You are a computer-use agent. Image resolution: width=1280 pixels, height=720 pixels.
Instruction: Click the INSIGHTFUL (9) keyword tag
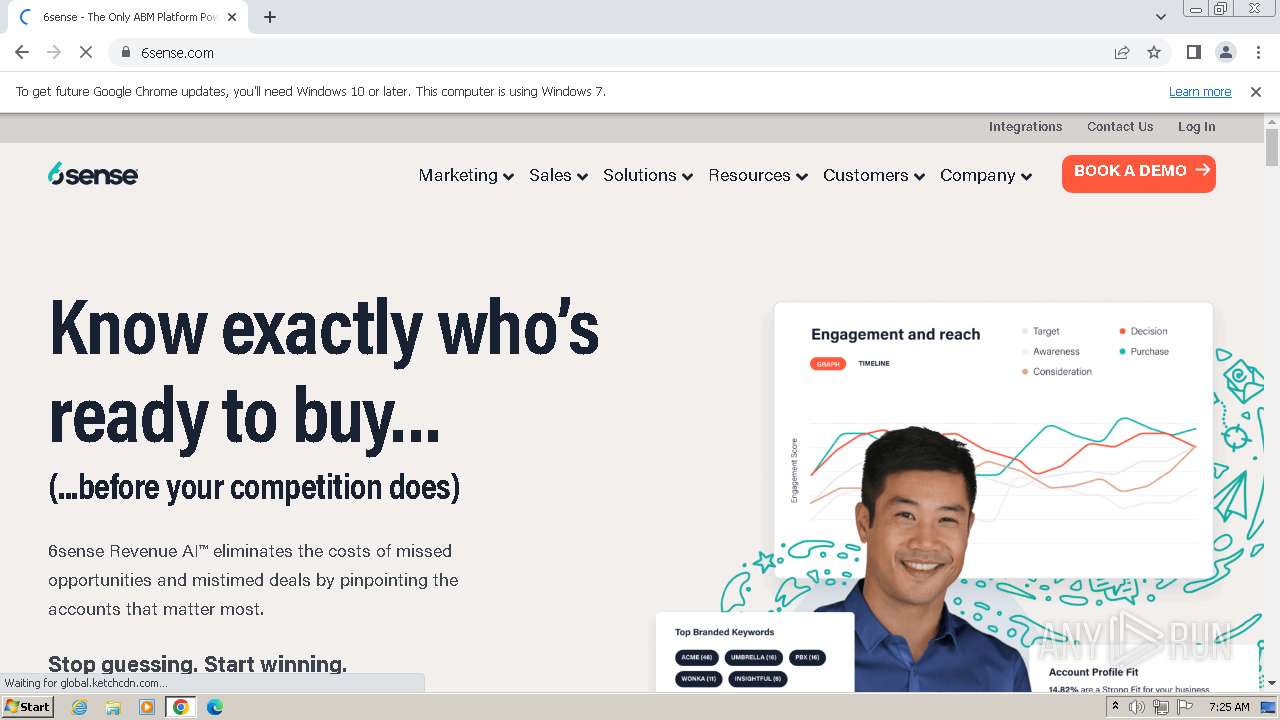[x=758, y=678]
